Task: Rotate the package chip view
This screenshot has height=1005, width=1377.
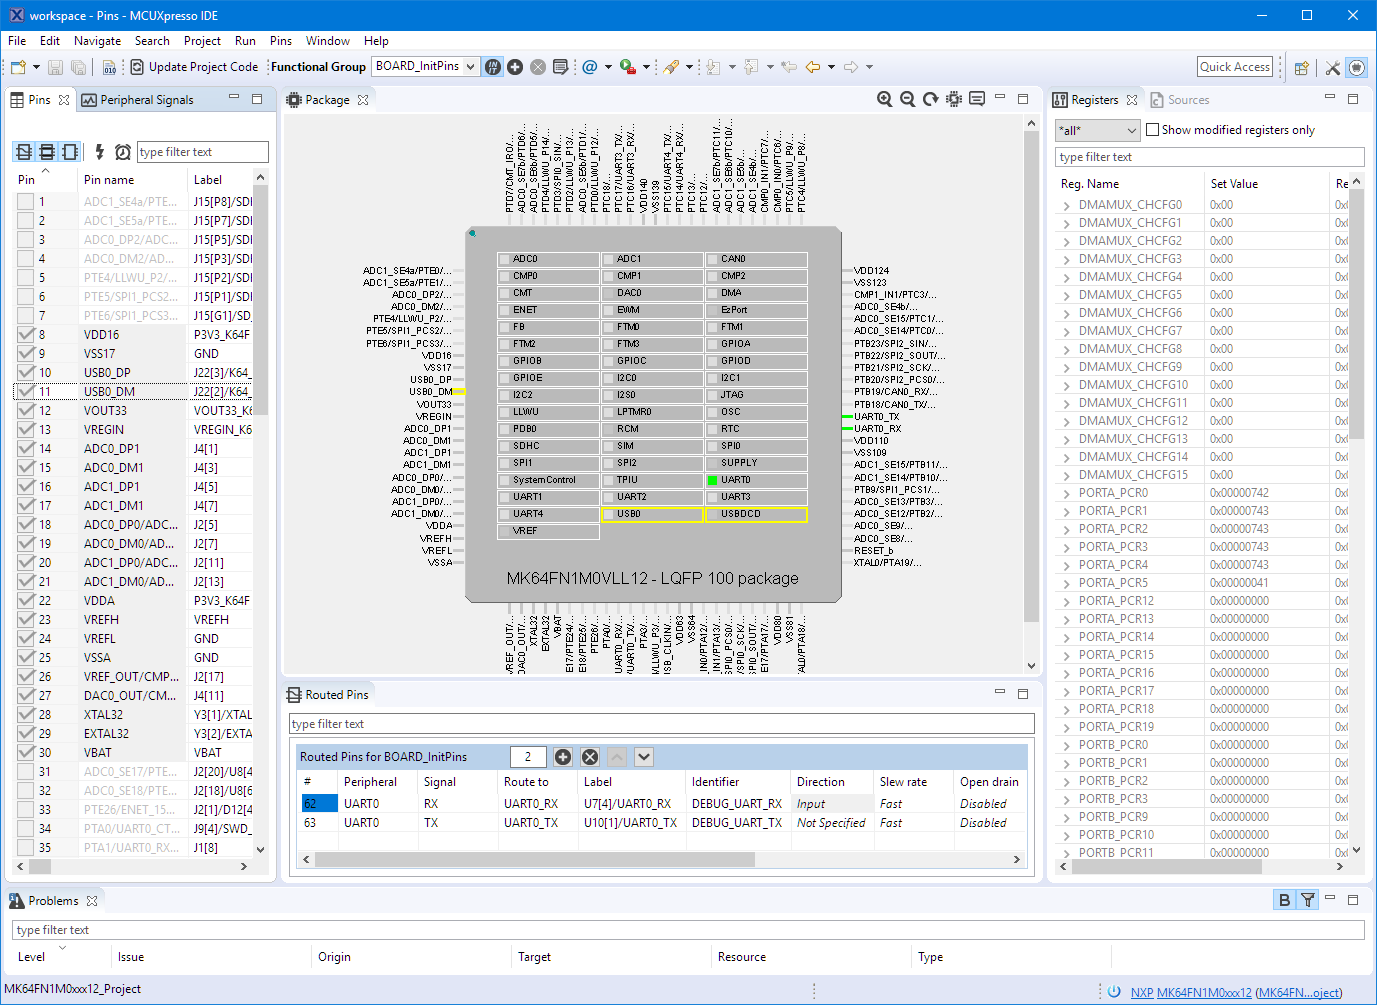Action: click(x=930, y=99)
